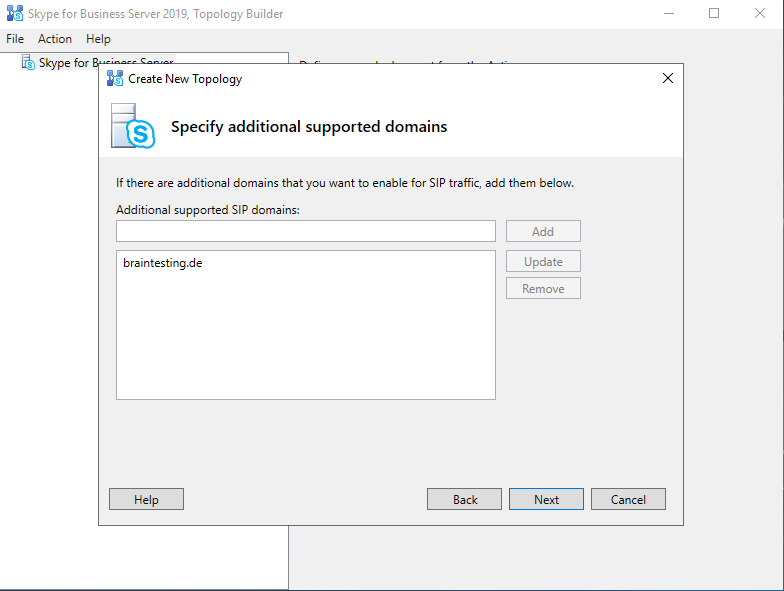Click the Create New Topology dialog title icon
The width and height of the screenshot is (784, 591).
tap(115, 78)
